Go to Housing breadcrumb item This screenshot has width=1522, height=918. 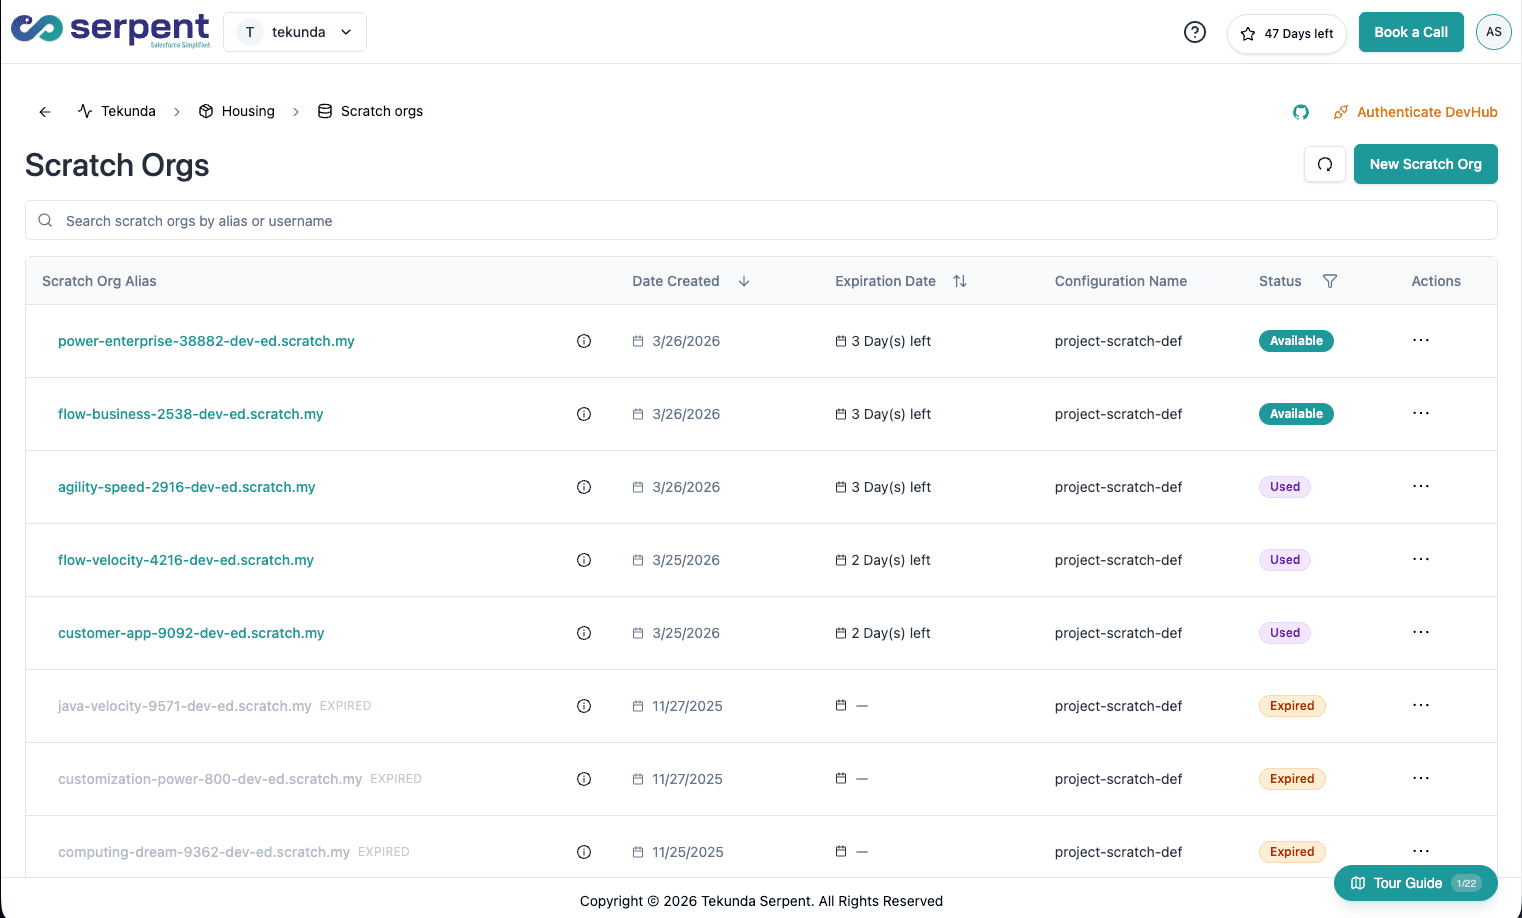[x=247, y=111]
